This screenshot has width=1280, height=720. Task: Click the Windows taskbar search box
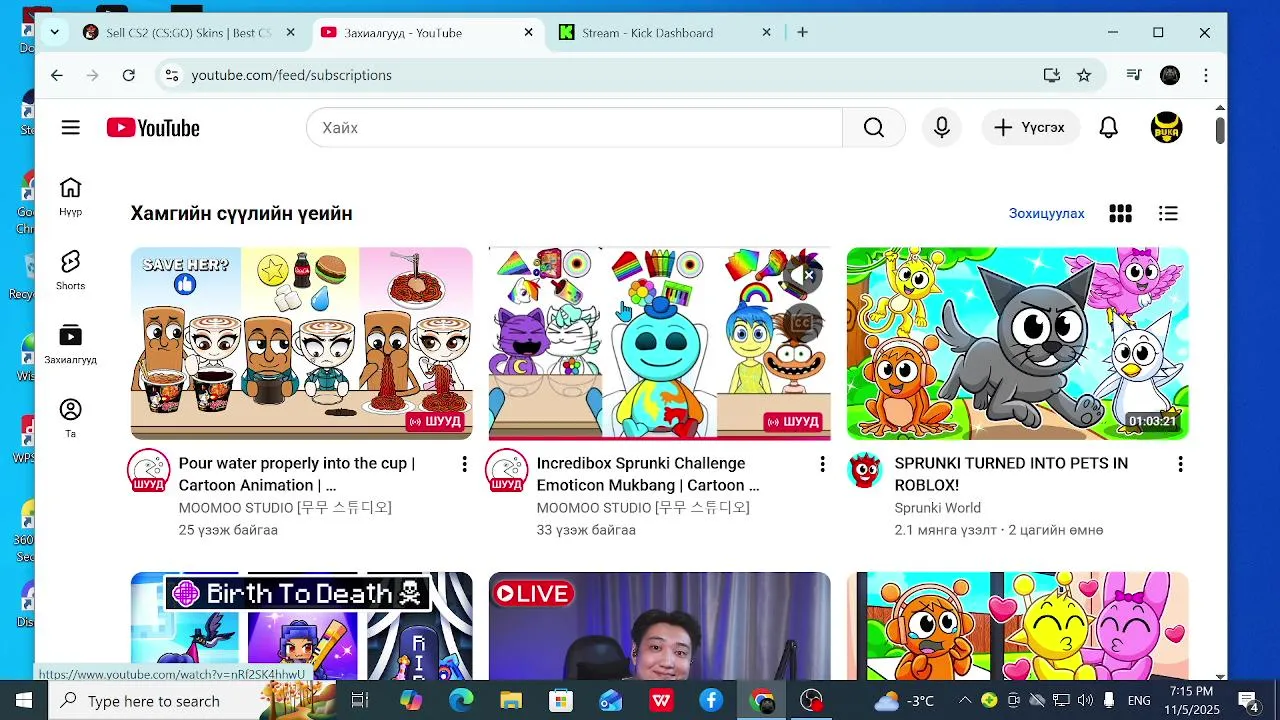(x=193, y=701)
